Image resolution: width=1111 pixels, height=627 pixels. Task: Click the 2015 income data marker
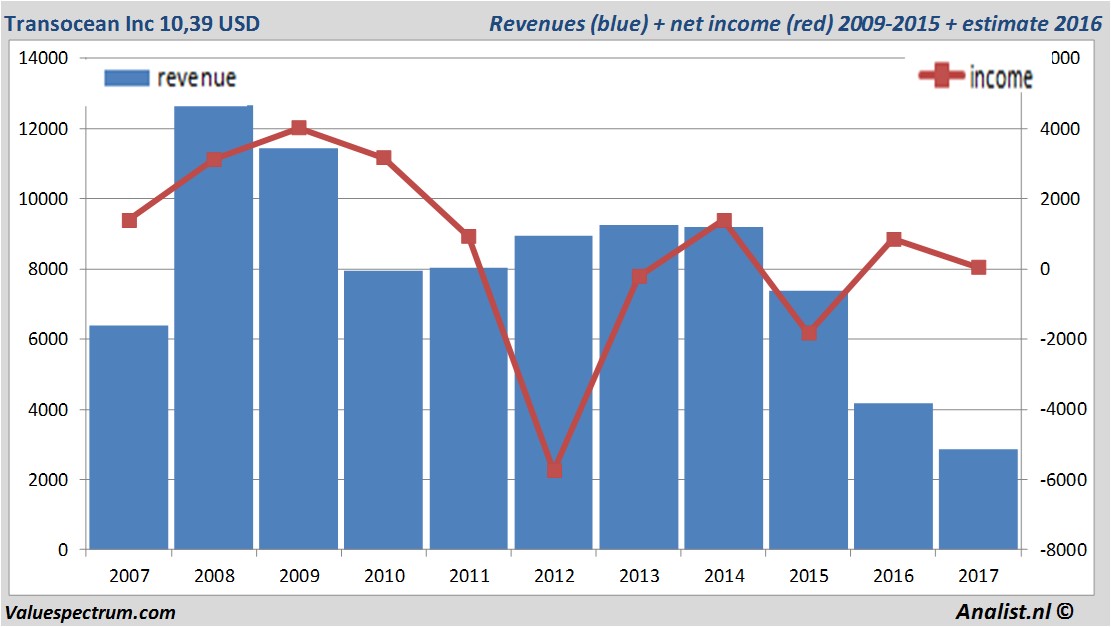tap(809, 333)
